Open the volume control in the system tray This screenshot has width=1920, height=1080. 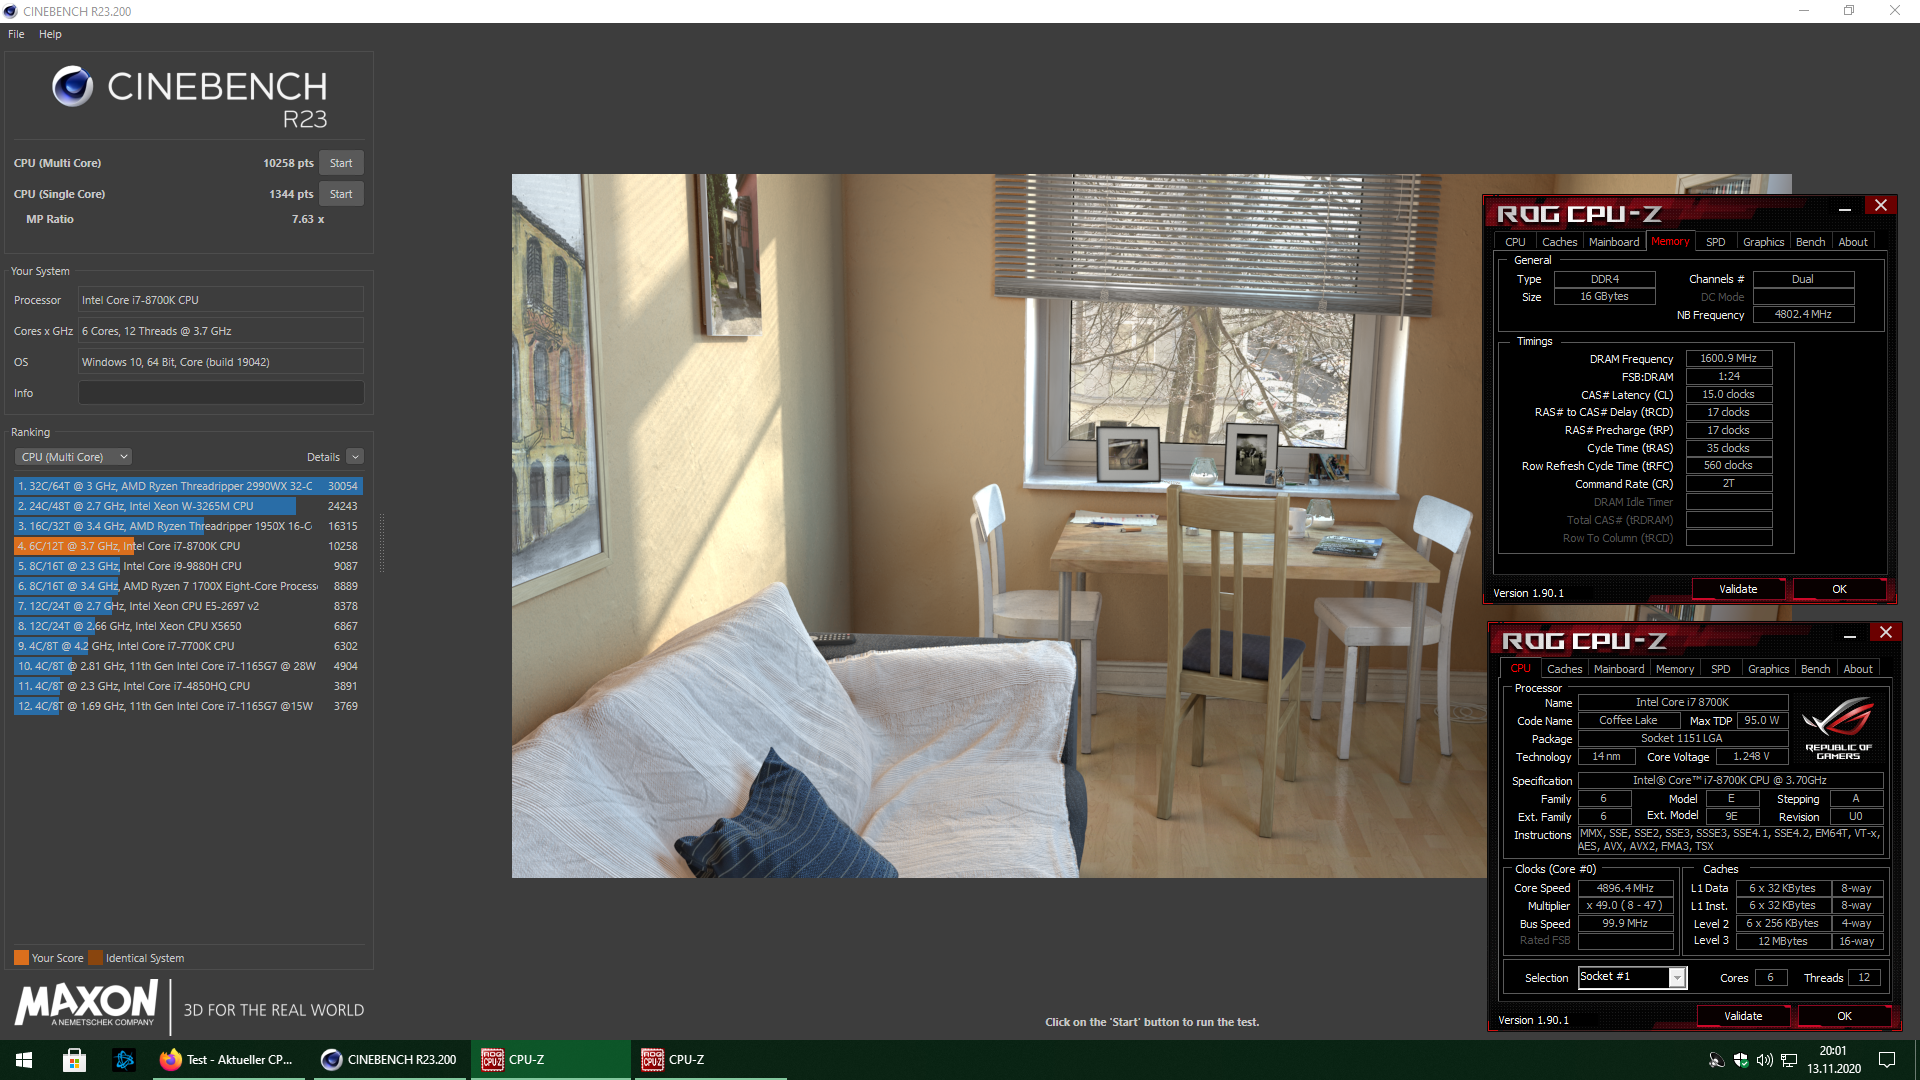[x=1765, y=1059]
